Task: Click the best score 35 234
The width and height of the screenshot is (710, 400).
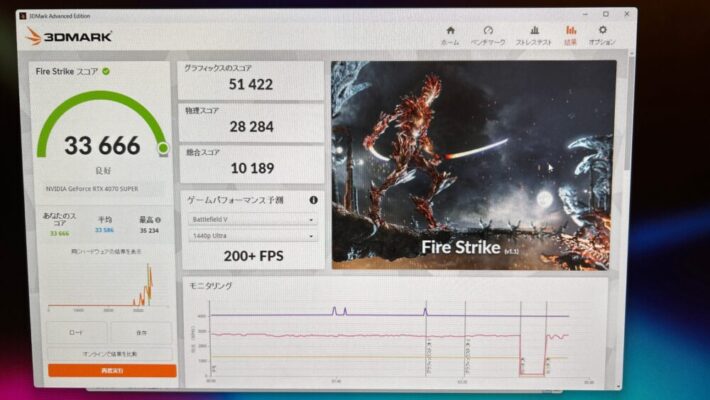Action: [149, 231]
